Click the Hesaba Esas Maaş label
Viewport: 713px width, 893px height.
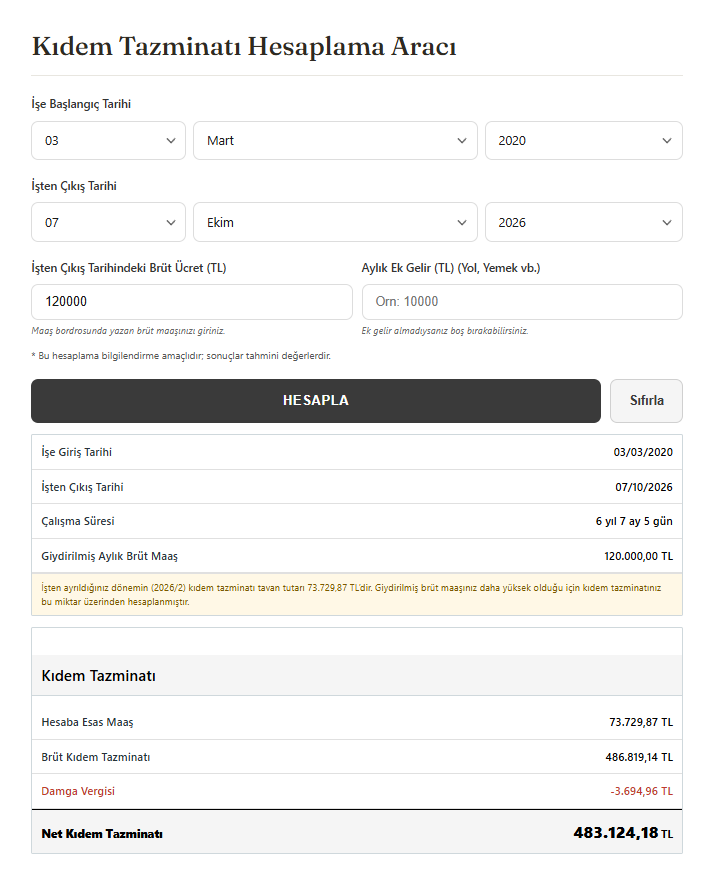point(87,722)
